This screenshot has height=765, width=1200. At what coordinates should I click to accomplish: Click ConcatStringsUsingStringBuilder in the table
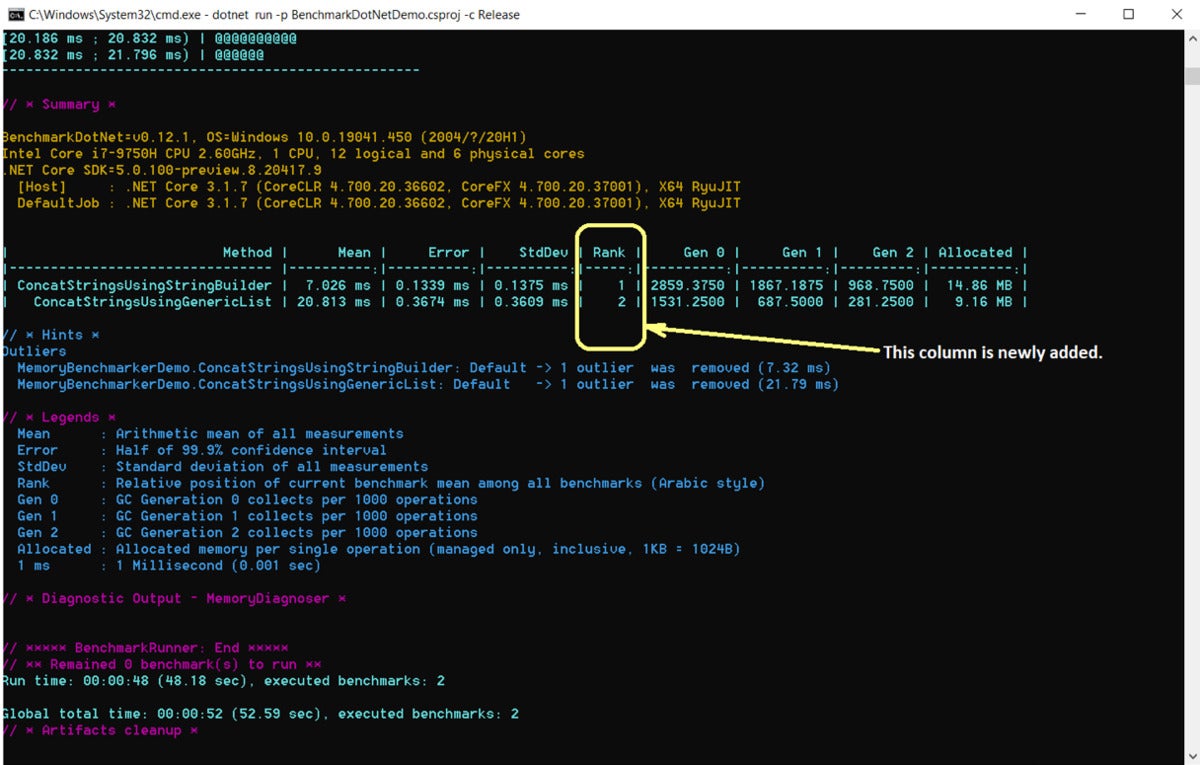145,285
